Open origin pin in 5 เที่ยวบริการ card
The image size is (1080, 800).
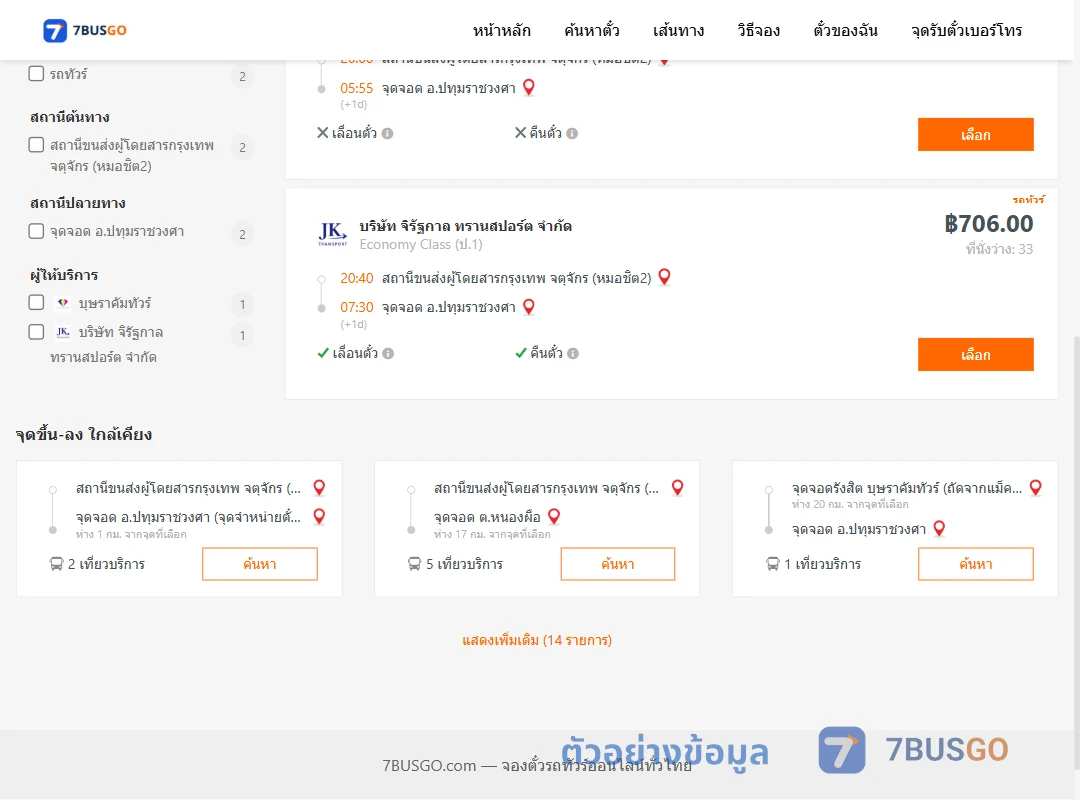678,488
